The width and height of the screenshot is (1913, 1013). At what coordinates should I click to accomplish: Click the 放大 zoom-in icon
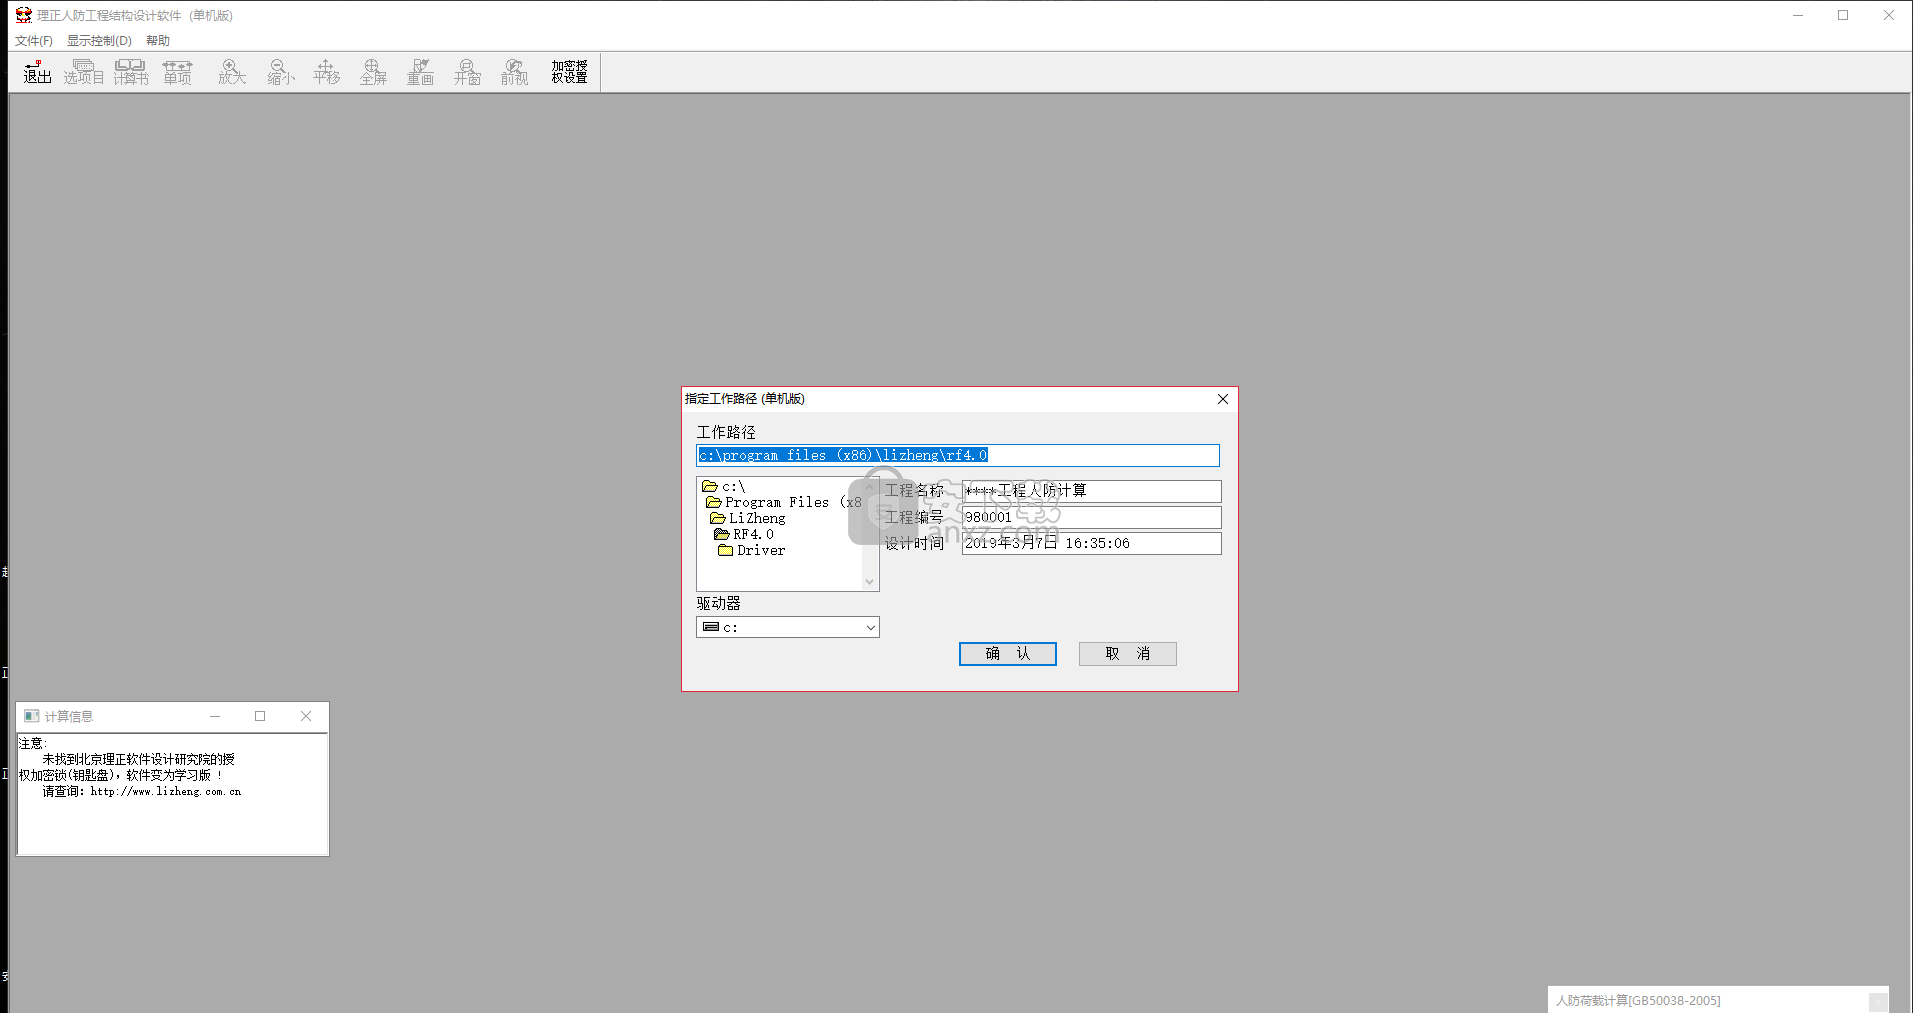coord(232,72)
